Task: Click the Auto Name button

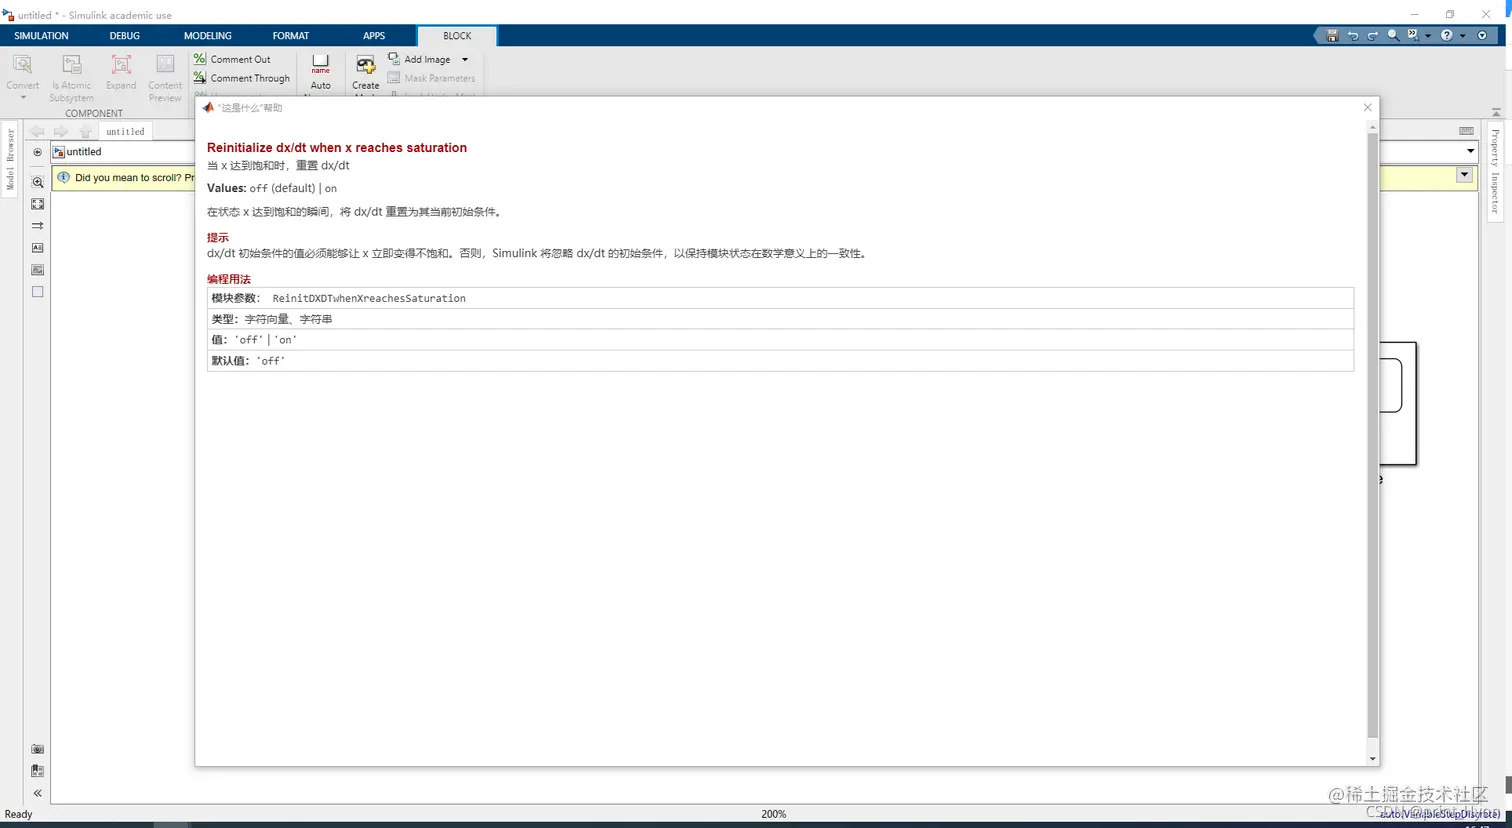Action: click(x=320, y=73)
